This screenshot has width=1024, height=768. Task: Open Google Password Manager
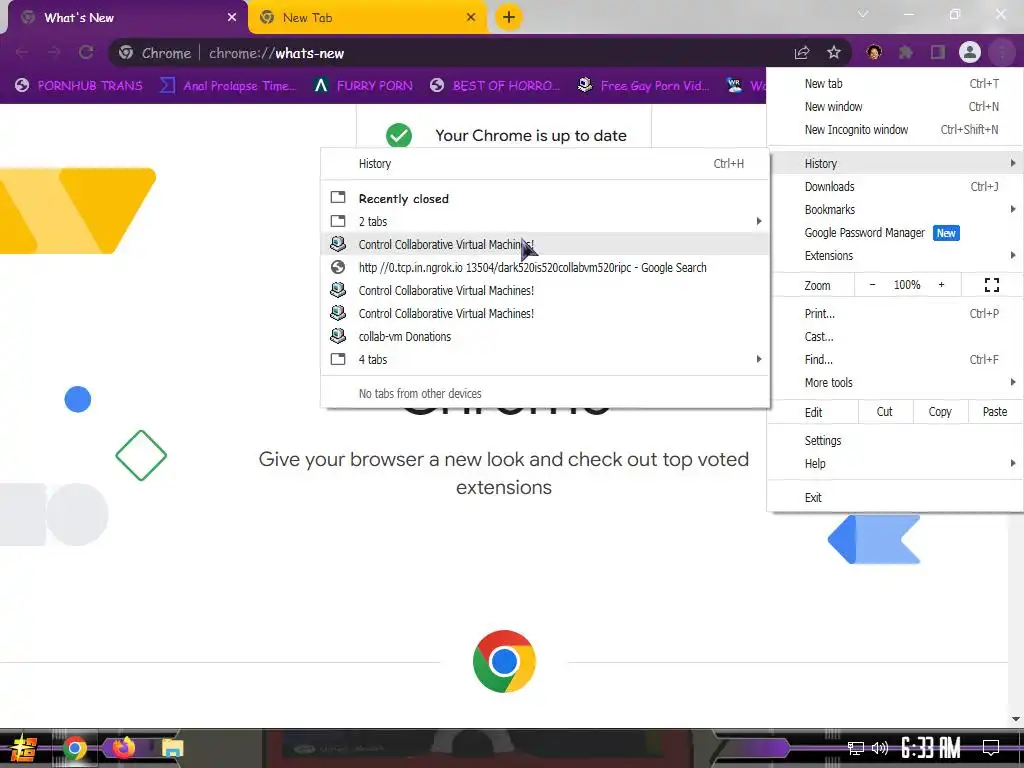pos(895,232)
